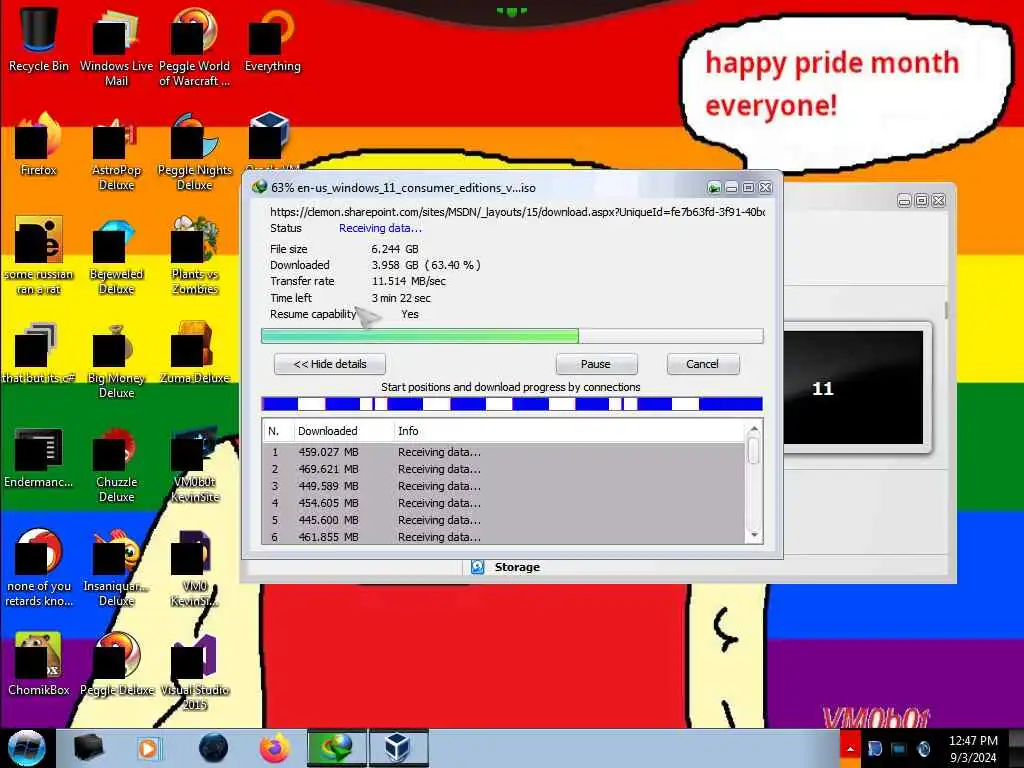
Task: Select AstroPop Deluxe desktop icon
Action: pyautogui.click(x=116, y=152)
